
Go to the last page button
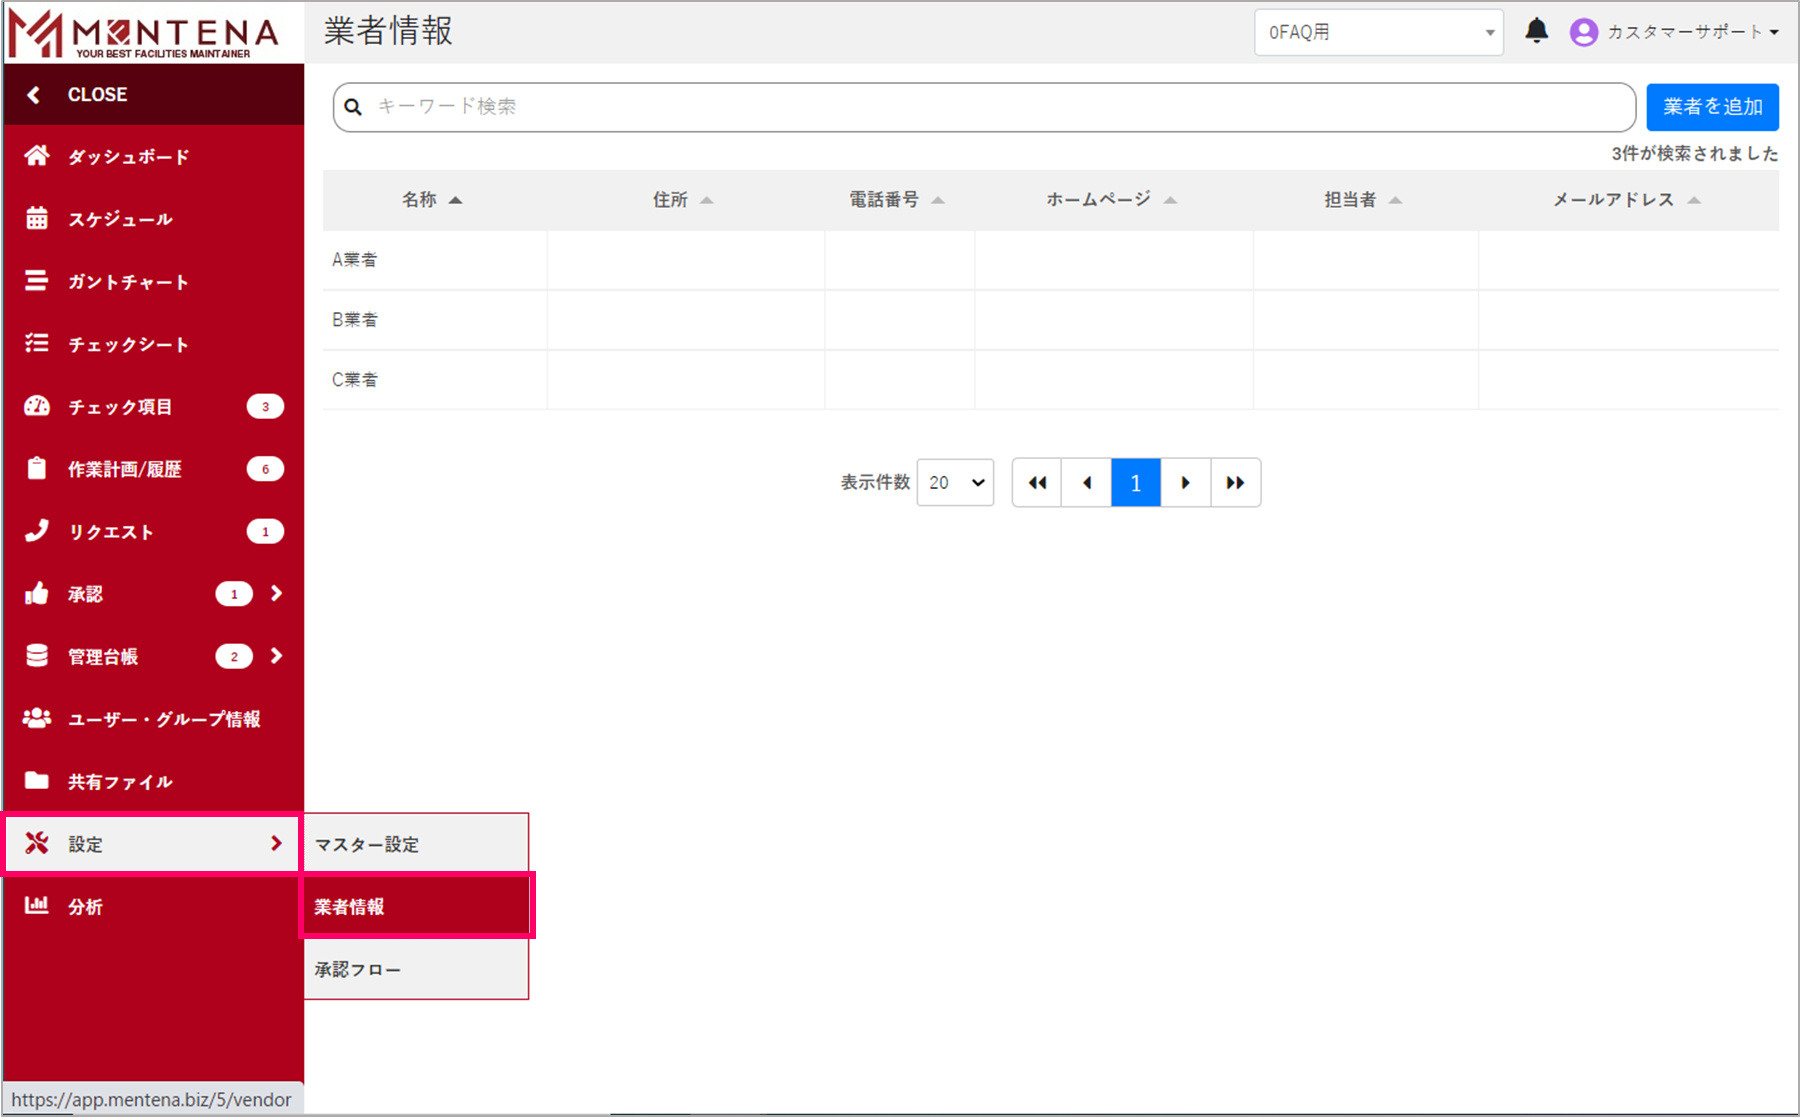pos(1235,483)
